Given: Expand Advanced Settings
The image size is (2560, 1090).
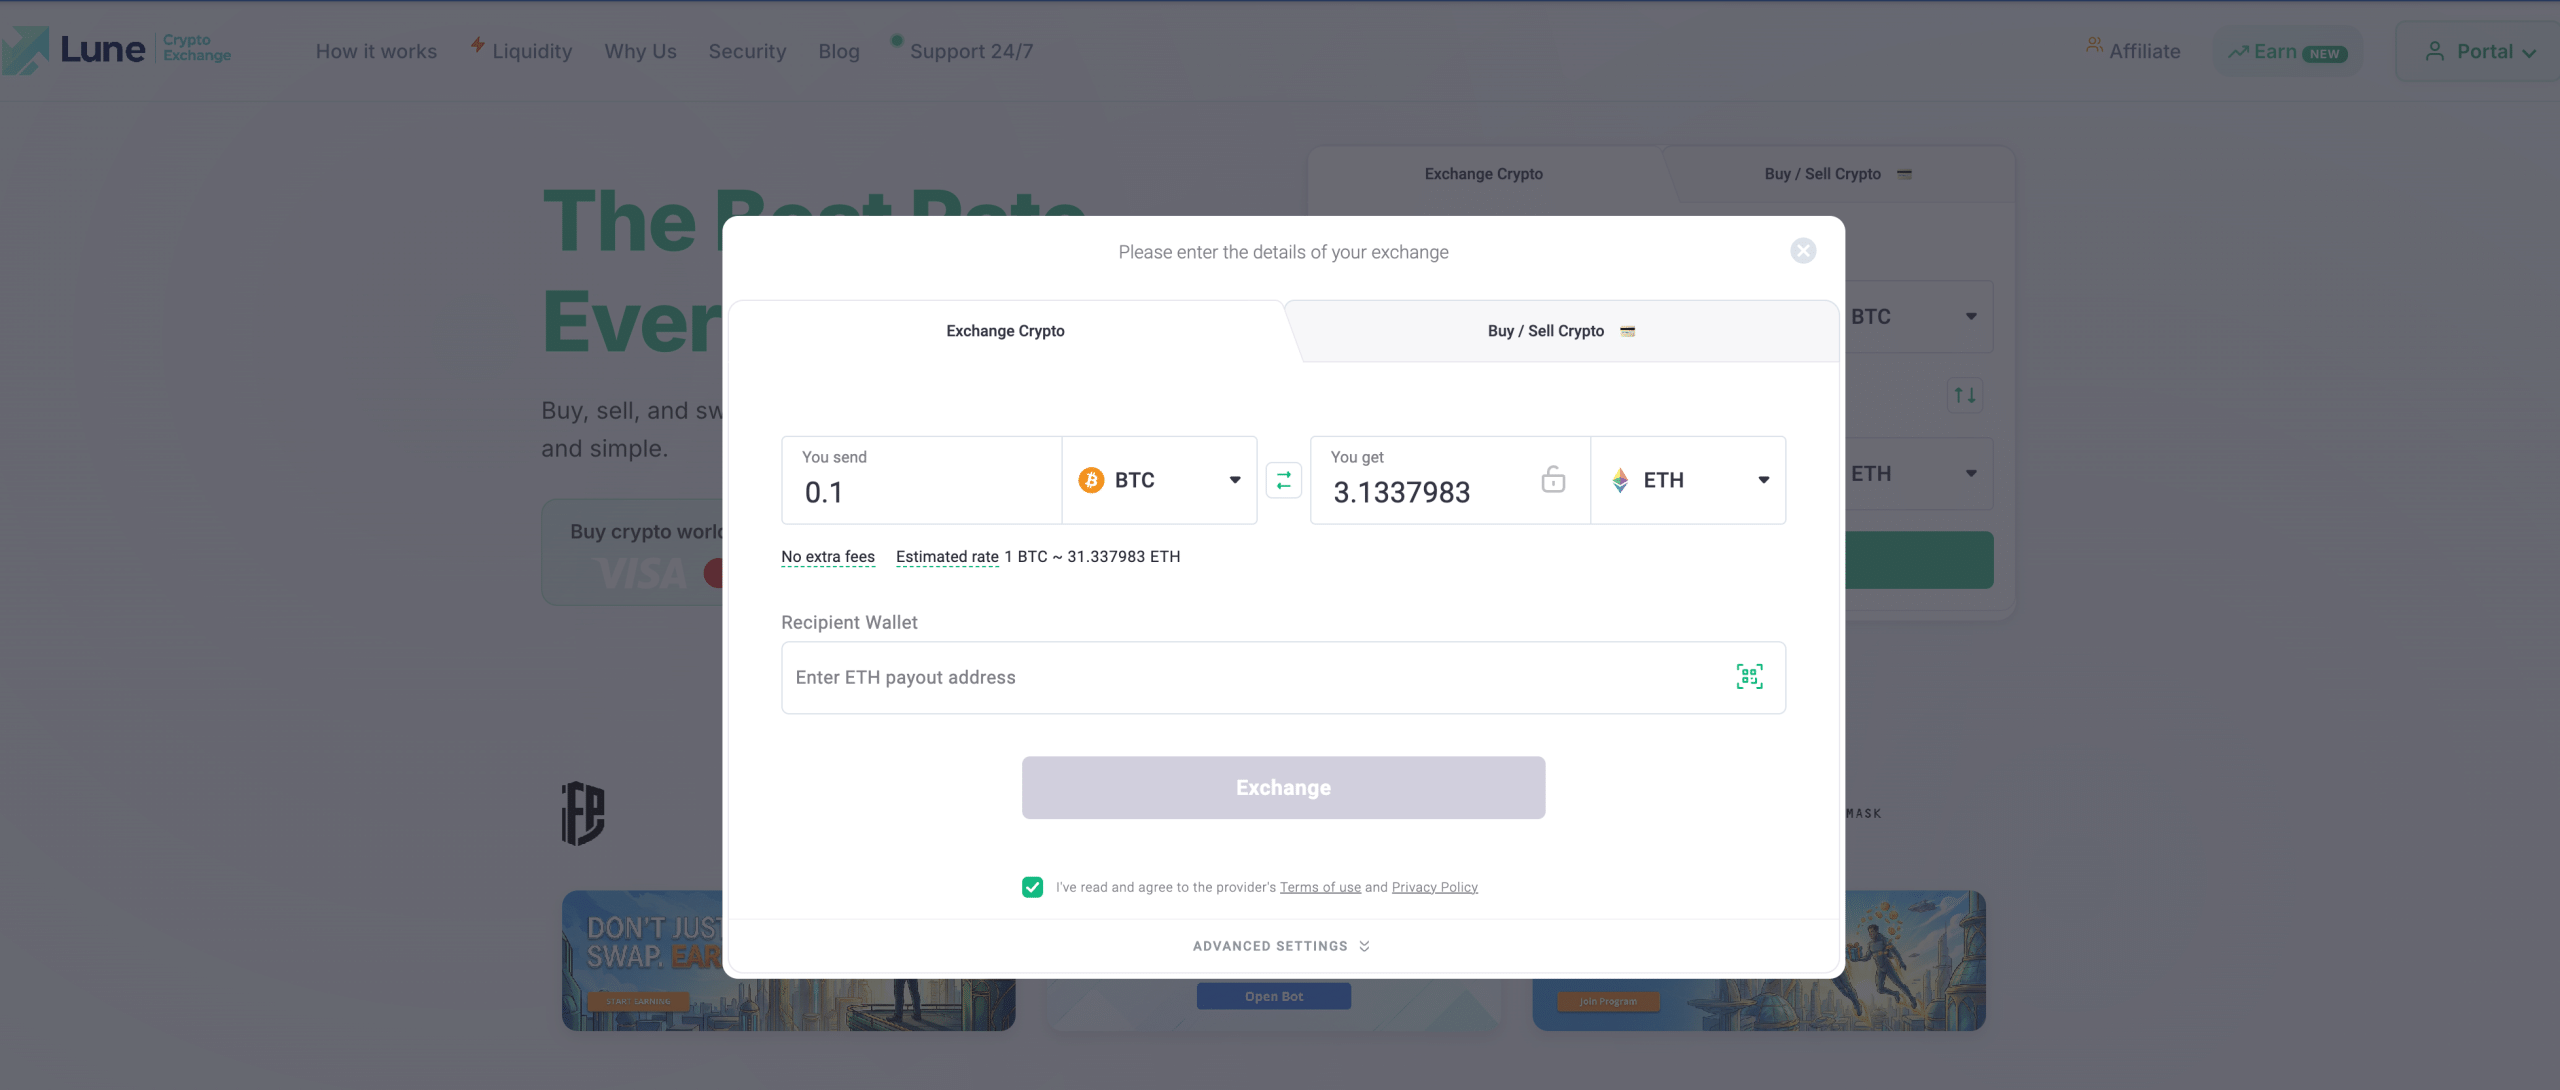Looking at the screenshot, I should click(1282, 946).
